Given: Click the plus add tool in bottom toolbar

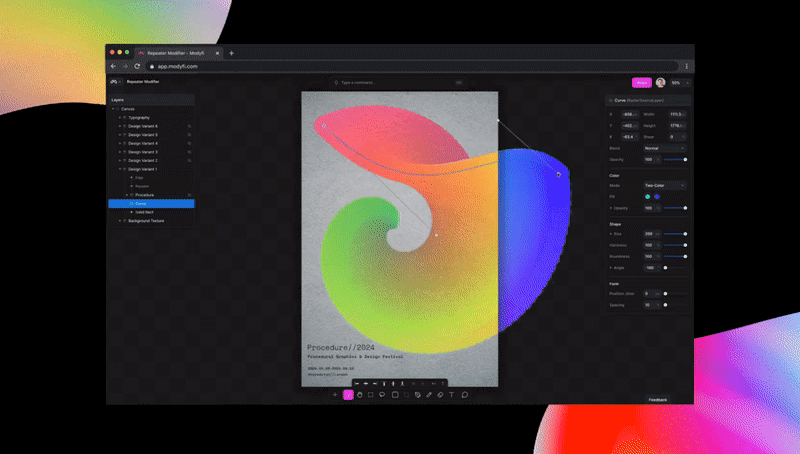Looking at the screenshot, I should click(x=335, y=395).
